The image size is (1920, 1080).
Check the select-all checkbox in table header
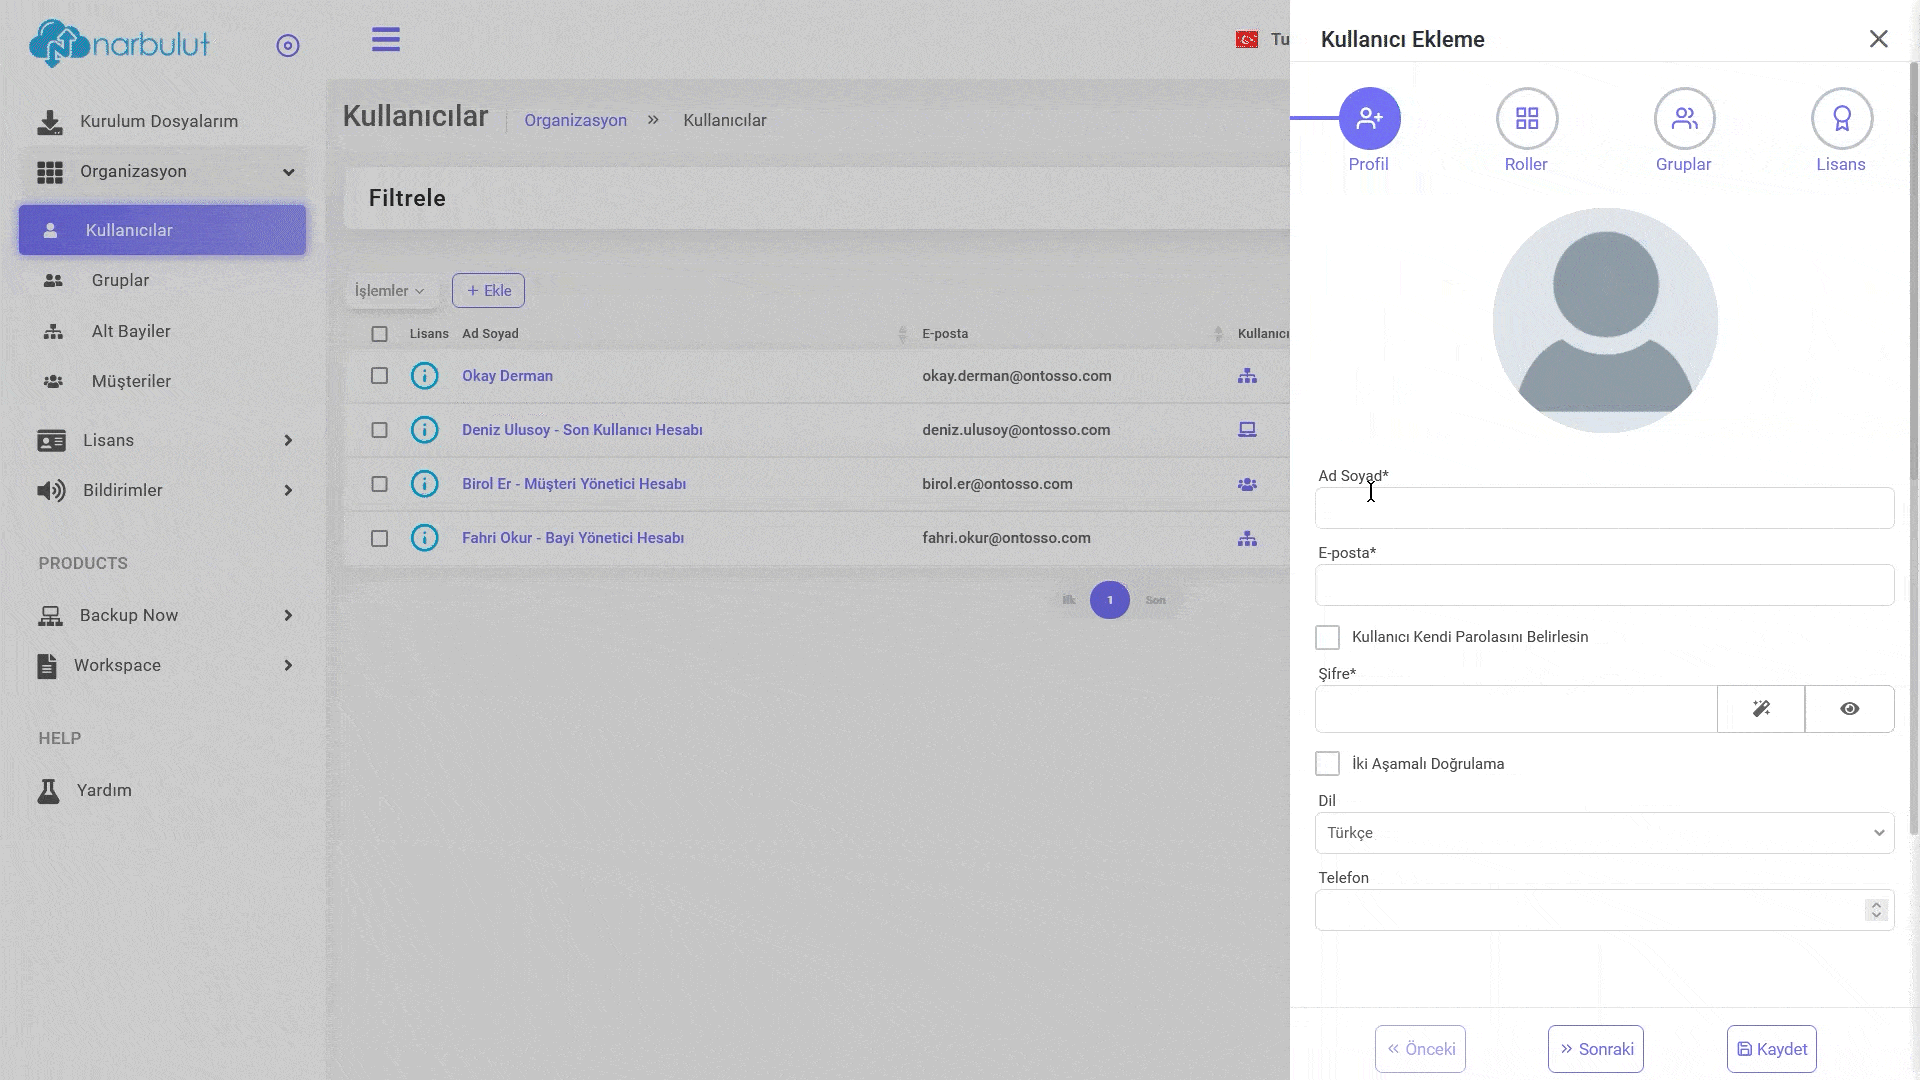(x=379, y=334)
